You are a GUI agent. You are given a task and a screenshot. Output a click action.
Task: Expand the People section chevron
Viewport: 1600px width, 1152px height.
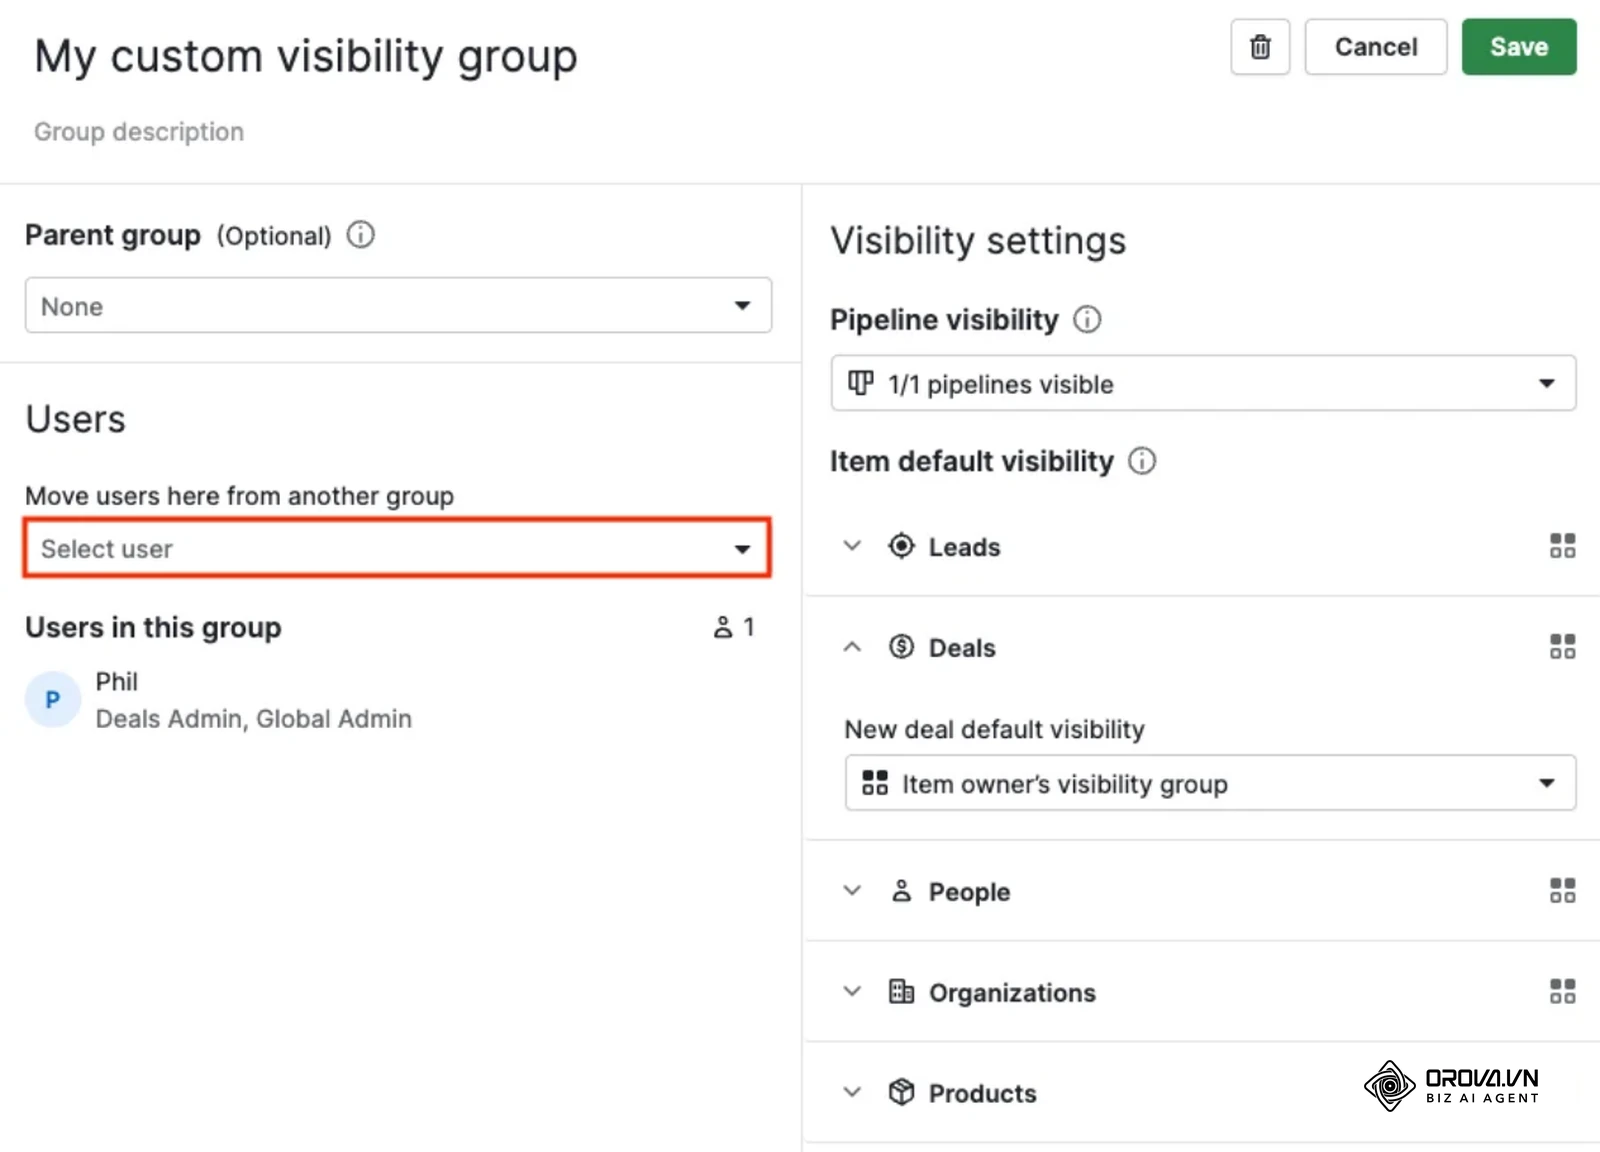(x=852, y=890)
